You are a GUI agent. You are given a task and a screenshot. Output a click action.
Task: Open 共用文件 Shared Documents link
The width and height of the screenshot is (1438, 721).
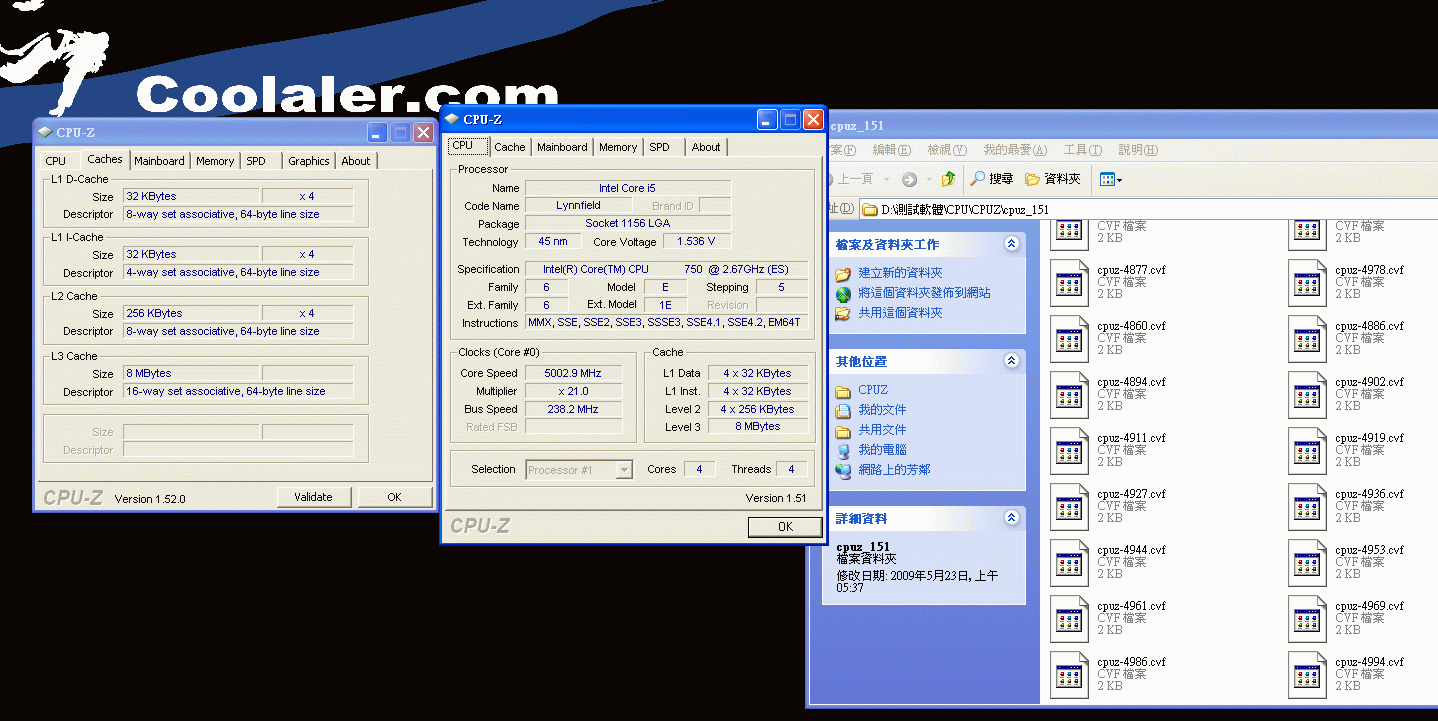pos(882,430)
